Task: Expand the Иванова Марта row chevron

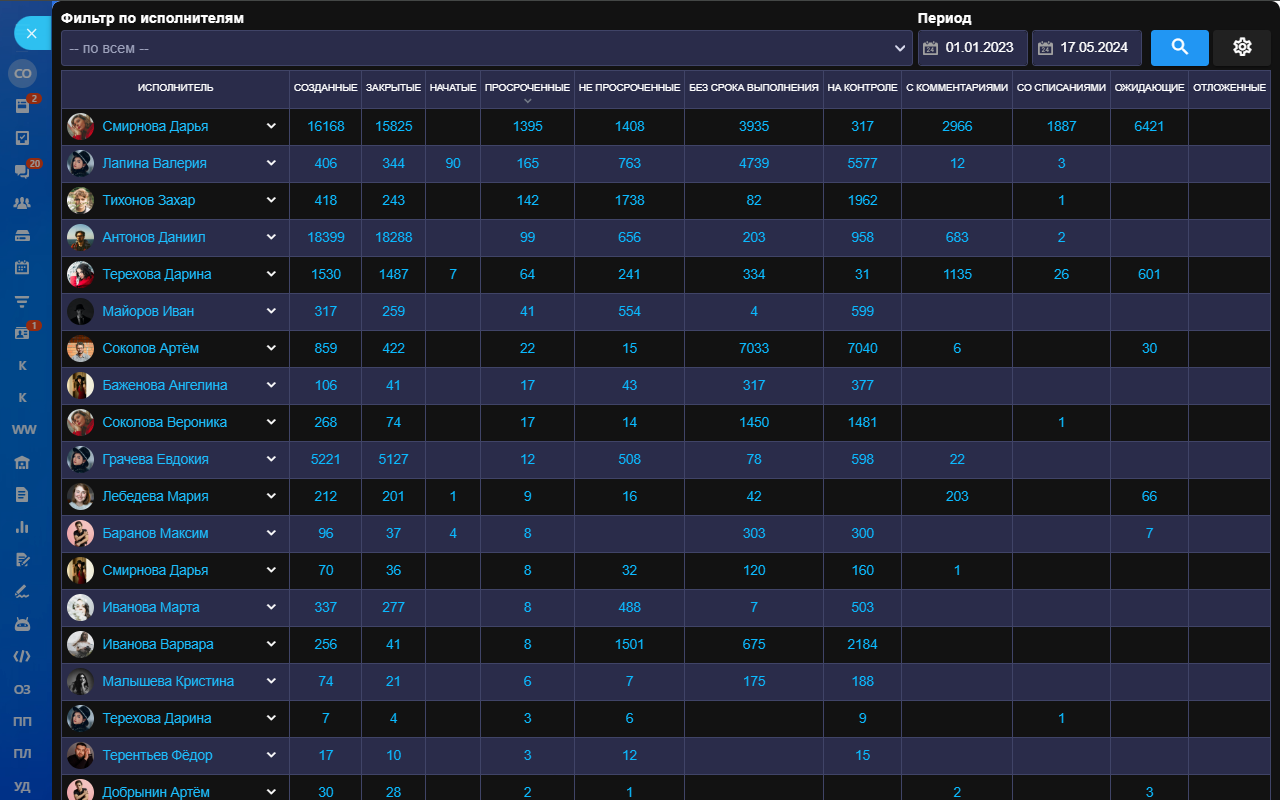Action: coord(271,607)
